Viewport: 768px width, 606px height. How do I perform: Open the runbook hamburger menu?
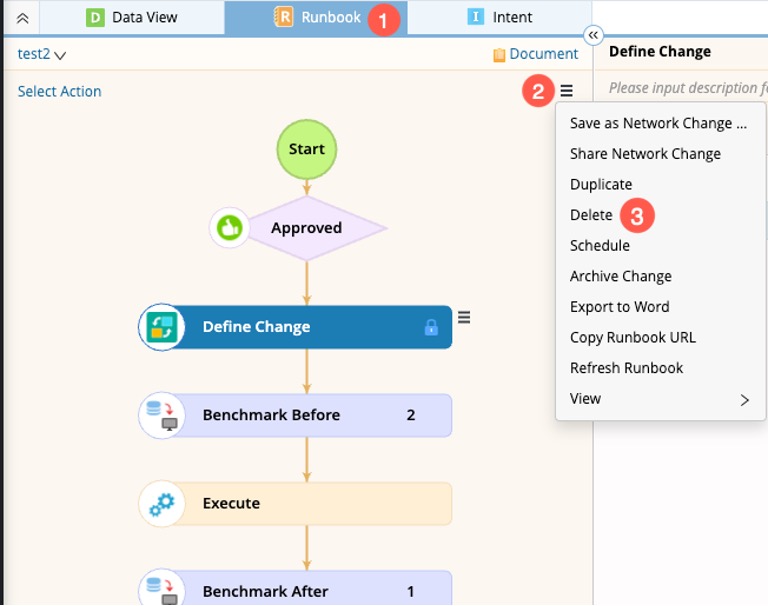tap(566, 91)
